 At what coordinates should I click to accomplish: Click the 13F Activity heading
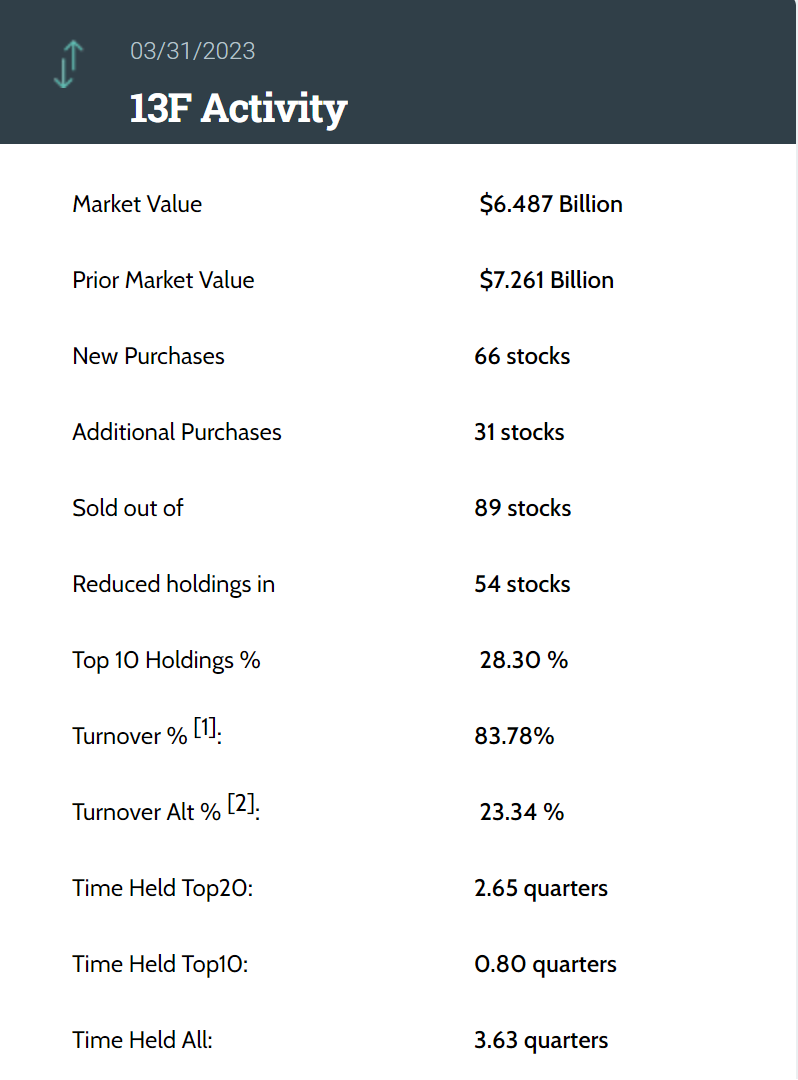click(238, 108)
